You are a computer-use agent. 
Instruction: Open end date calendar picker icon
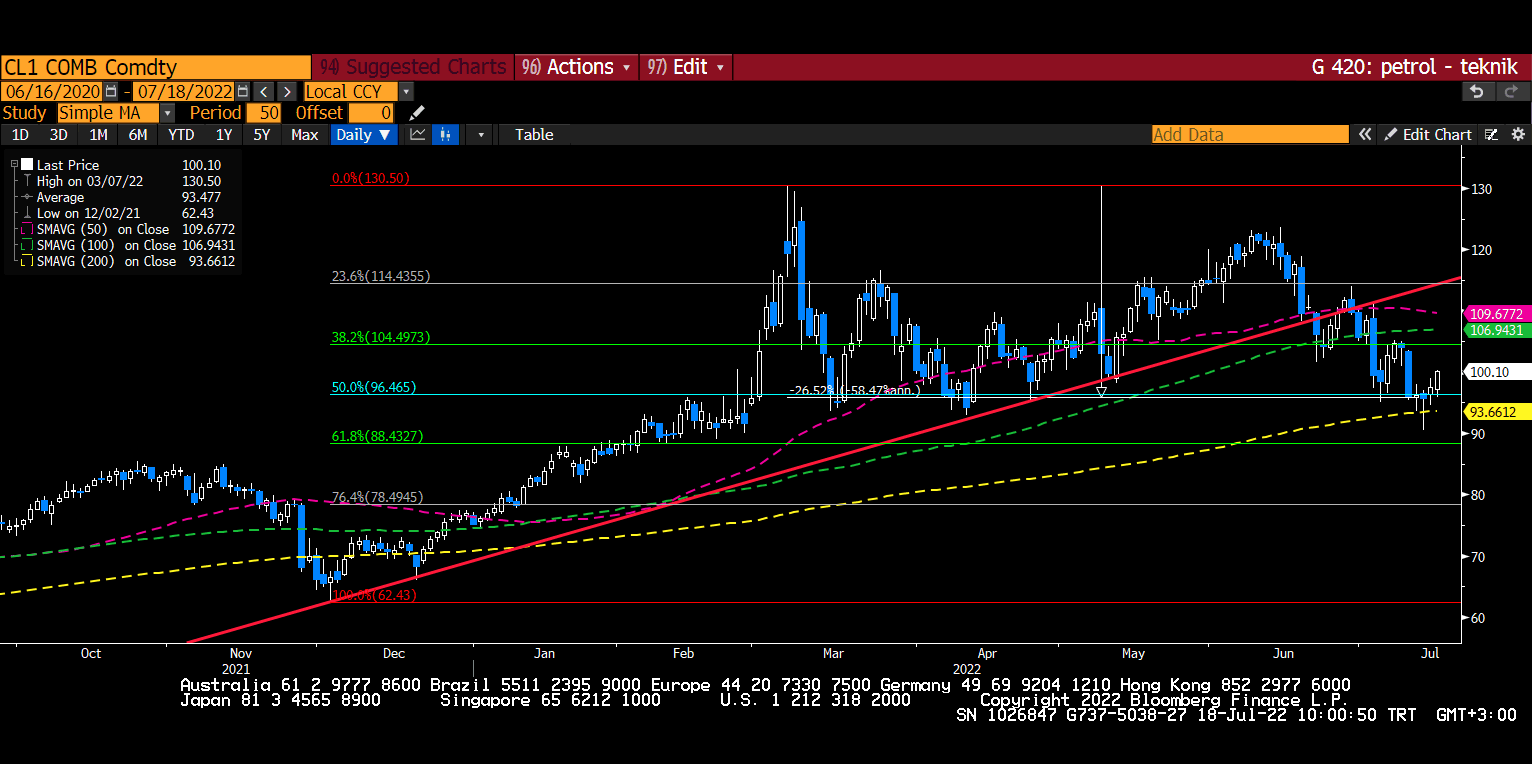click(x=243, y=91)
